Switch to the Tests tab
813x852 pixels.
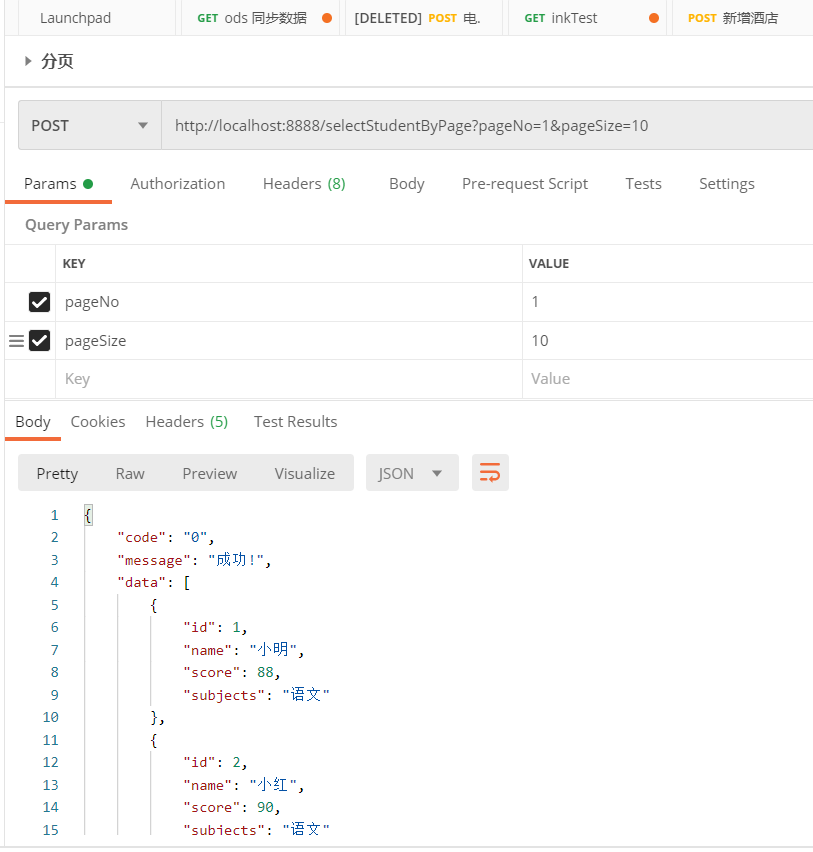643,184
